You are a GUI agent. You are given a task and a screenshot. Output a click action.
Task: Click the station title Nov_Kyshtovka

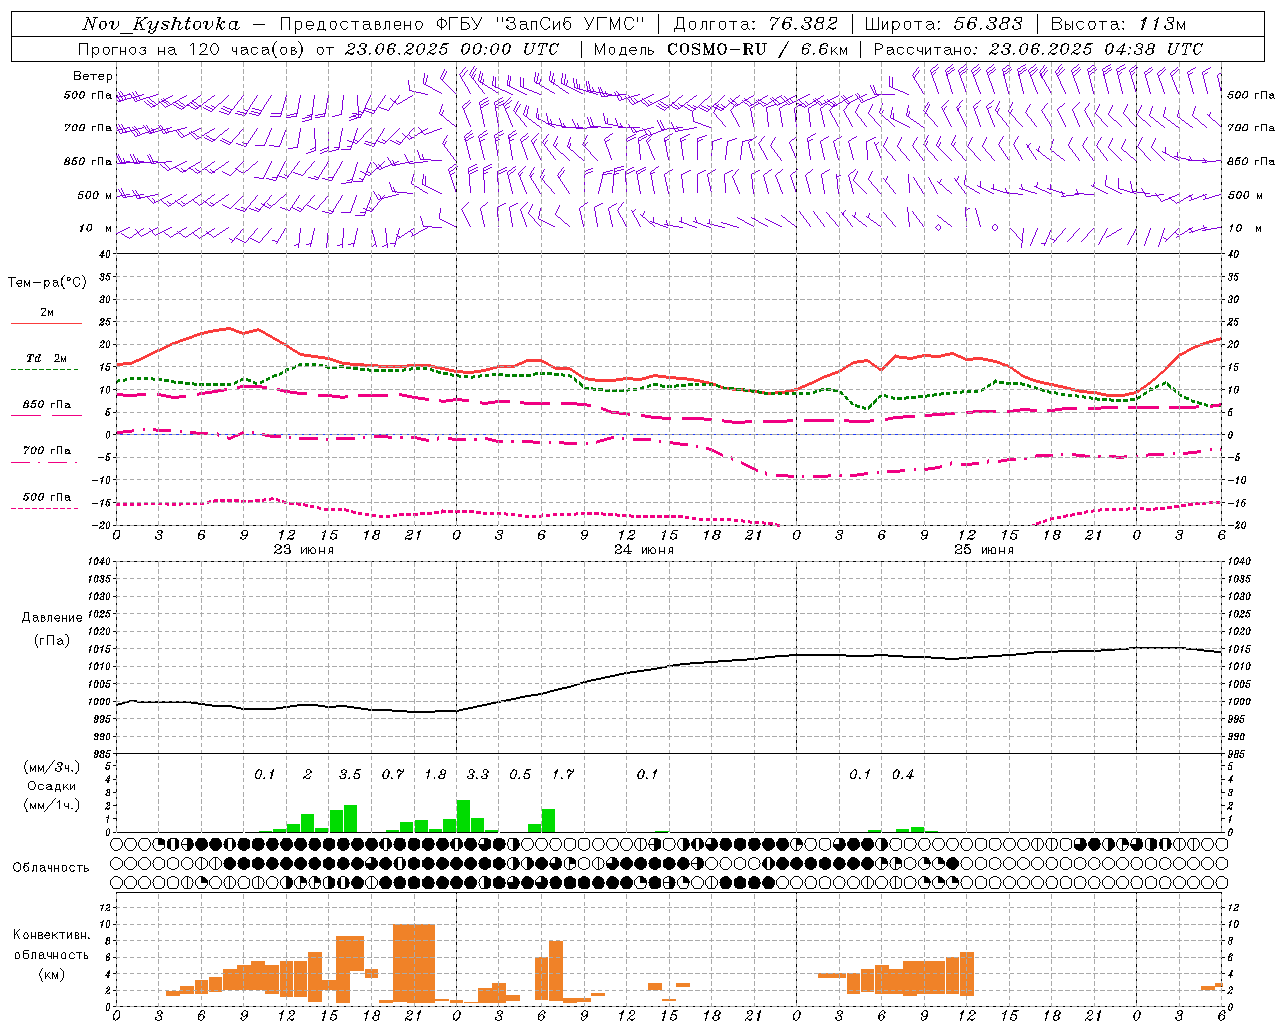pyautogui.click(x=161, y=24)
